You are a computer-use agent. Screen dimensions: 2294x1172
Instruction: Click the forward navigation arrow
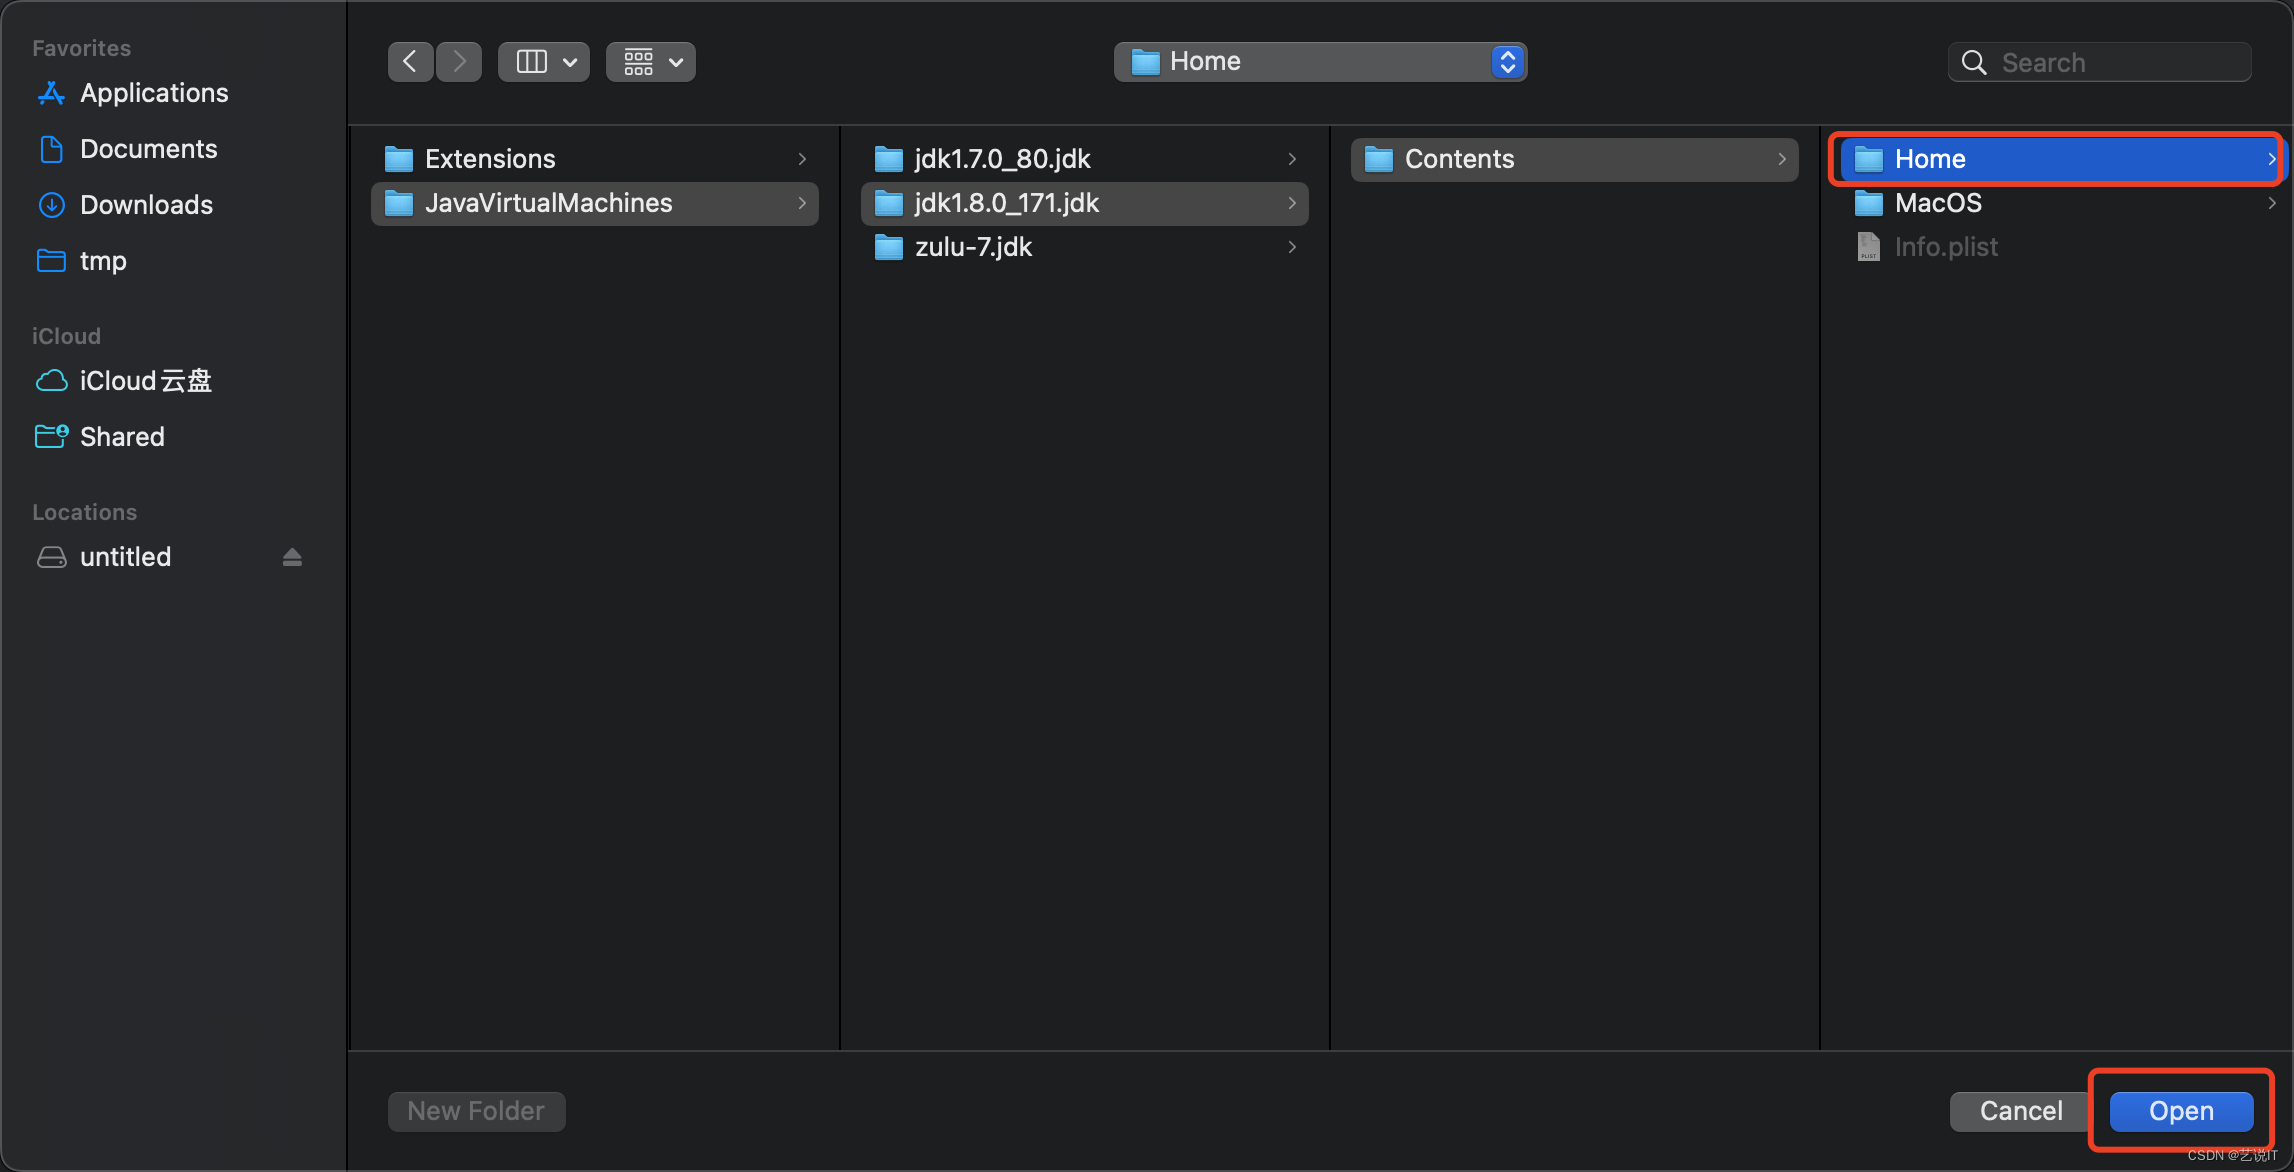point(459,60)
